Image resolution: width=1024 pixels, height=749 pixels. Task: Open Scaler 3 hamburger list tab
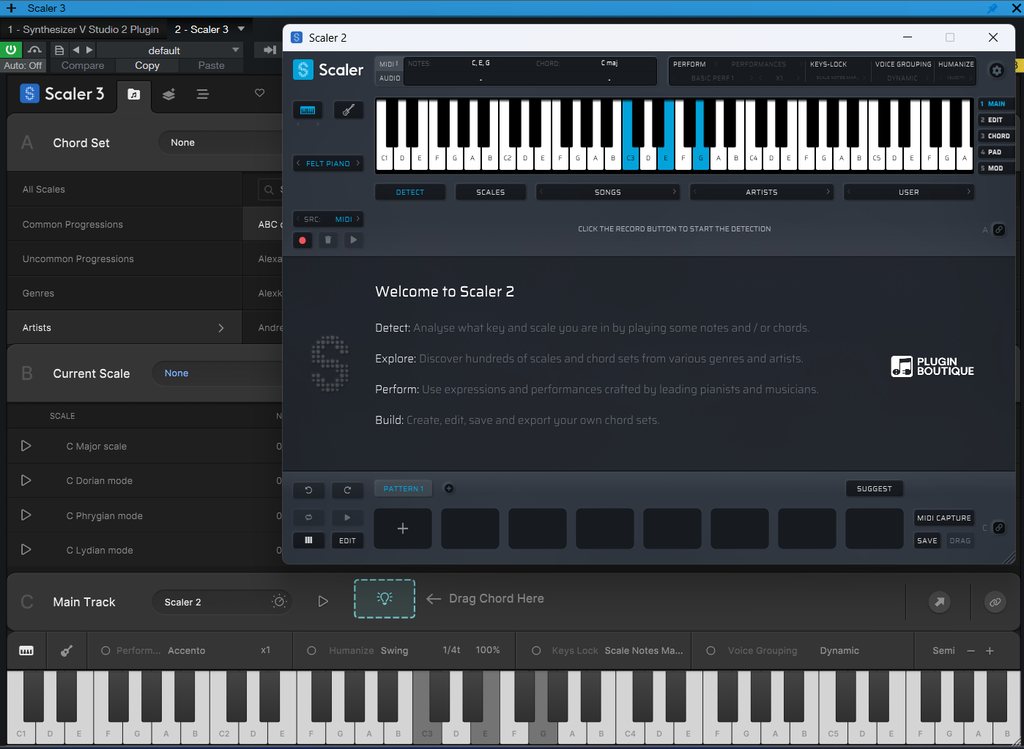click(203, 95)
